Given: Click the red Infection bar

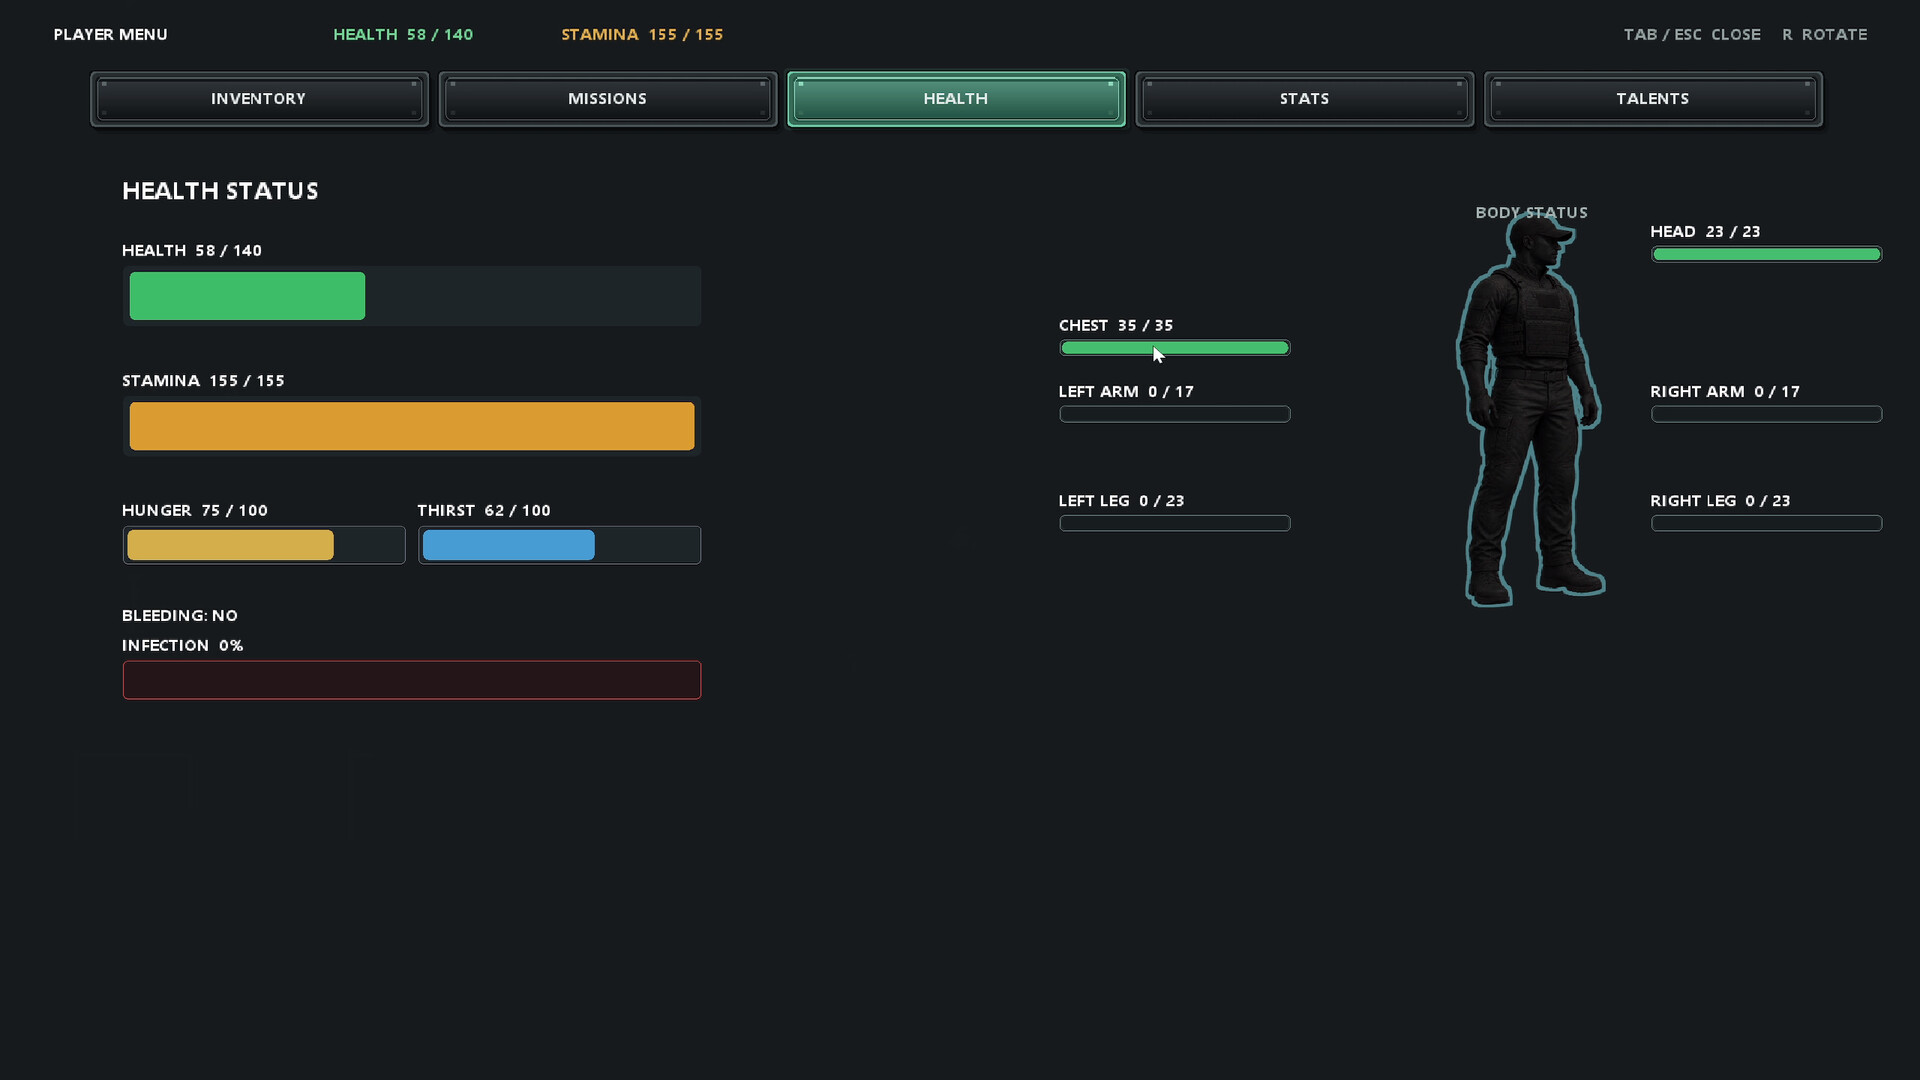Looking at the screenshot, I should pyautogui.click(x=412, y=680).
